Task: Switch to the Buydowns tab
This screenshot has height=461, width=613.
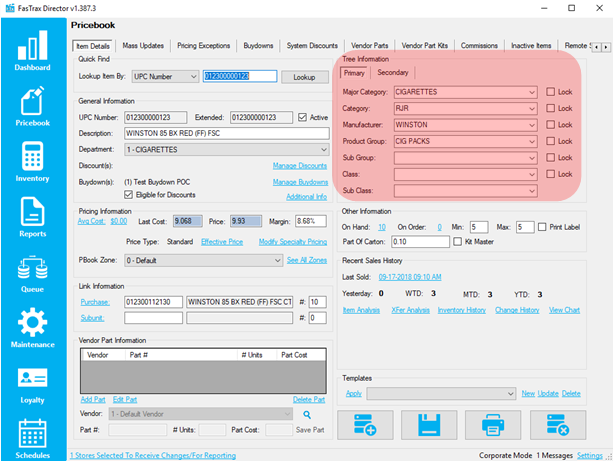Action: (258, 46)
